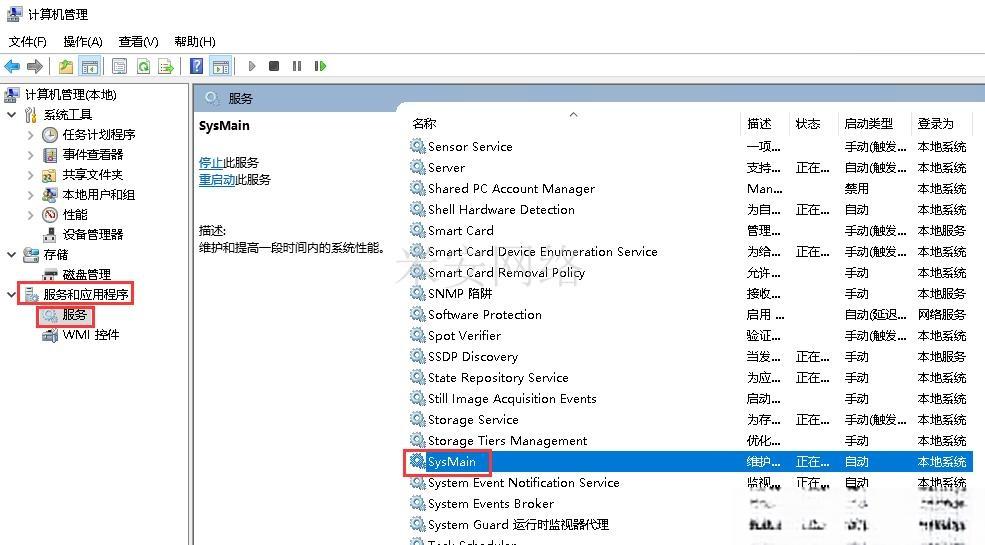Select System Event Notification Service row

coord(690,483)
